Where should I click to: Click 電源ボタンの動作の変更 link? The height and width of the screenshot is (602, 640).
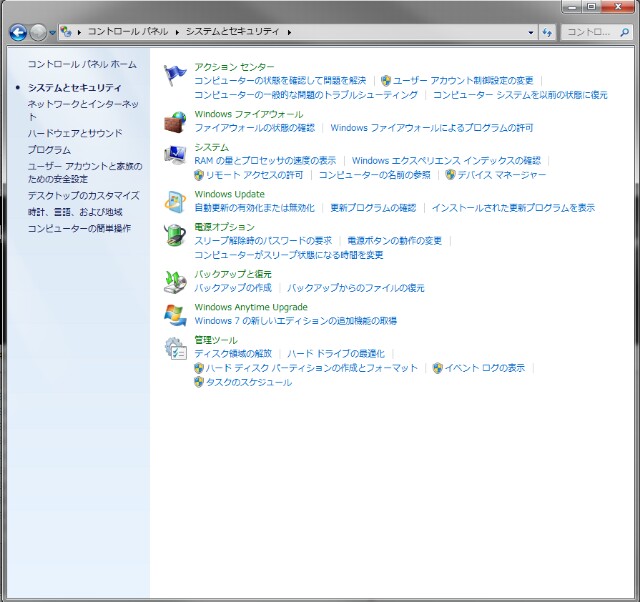pos(395,241)
